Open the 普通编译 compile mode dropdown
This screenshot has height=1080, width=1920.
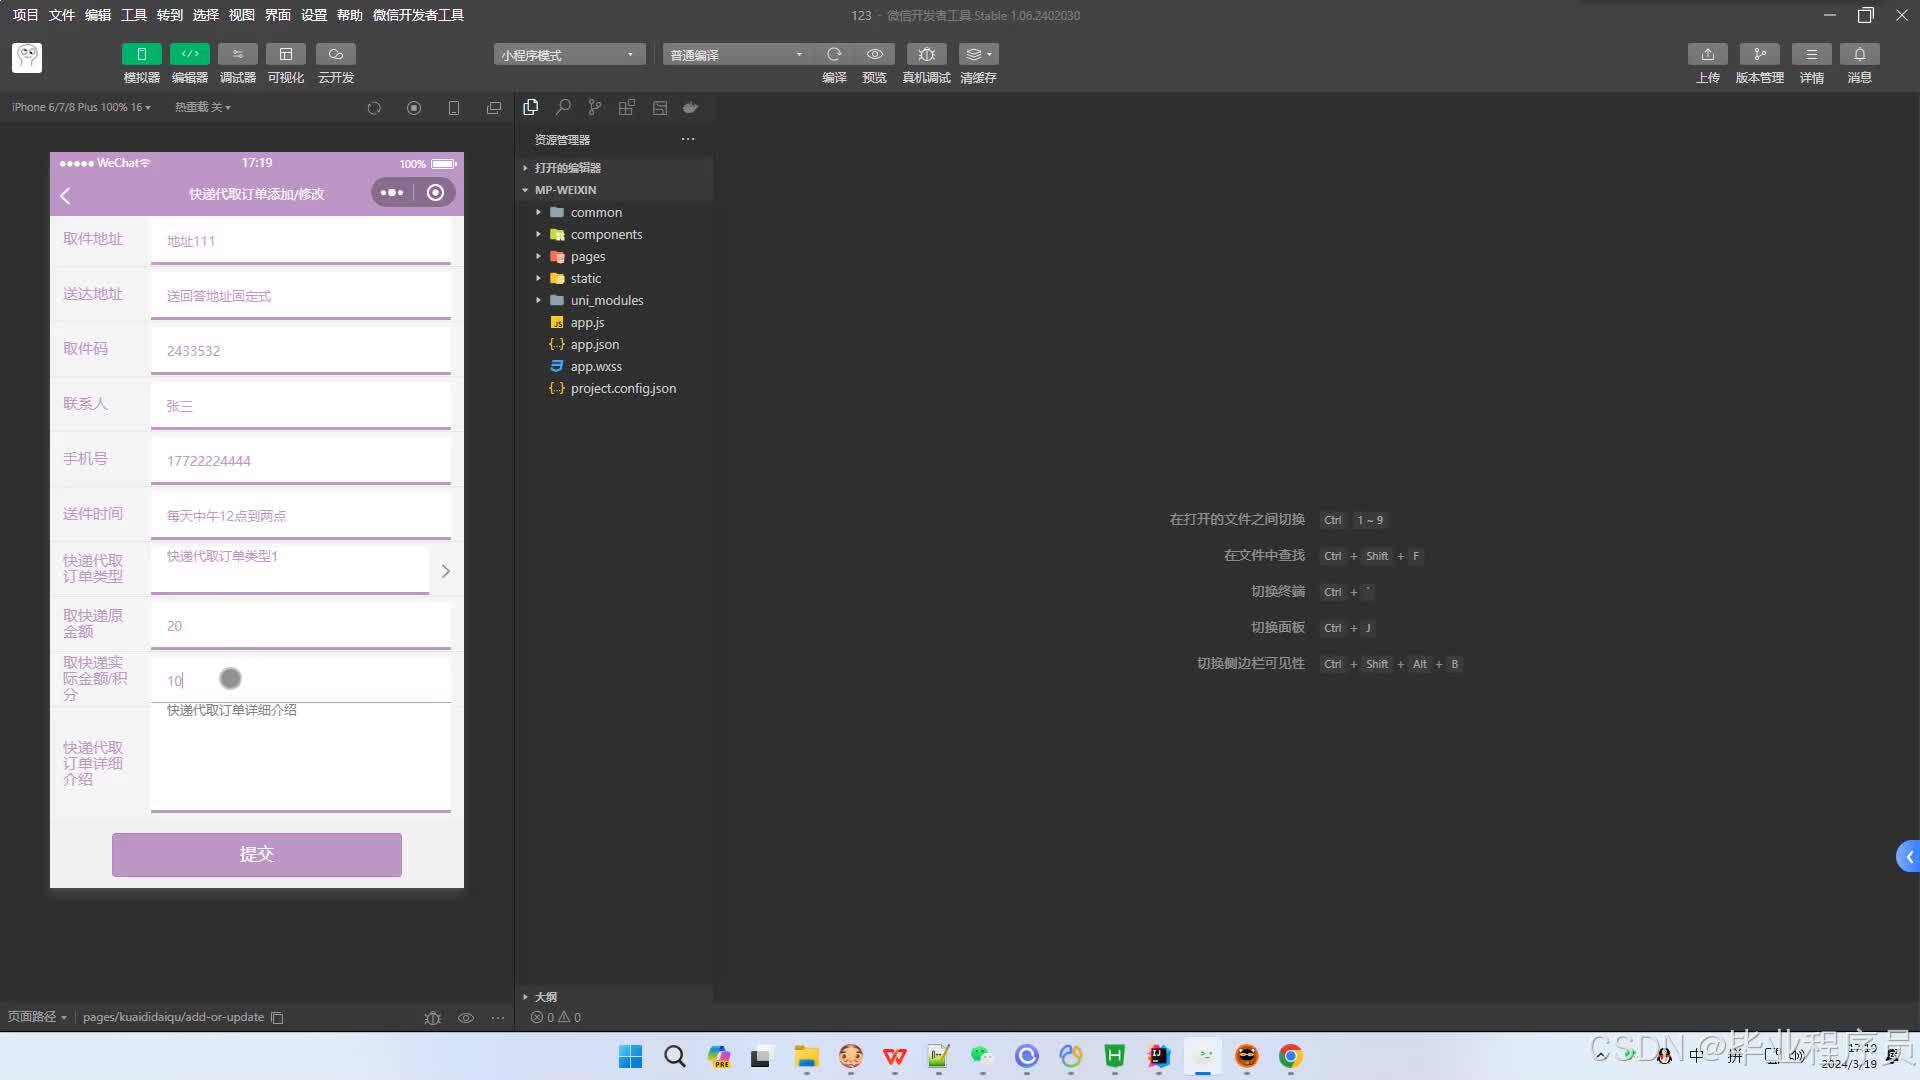(736, 55)
